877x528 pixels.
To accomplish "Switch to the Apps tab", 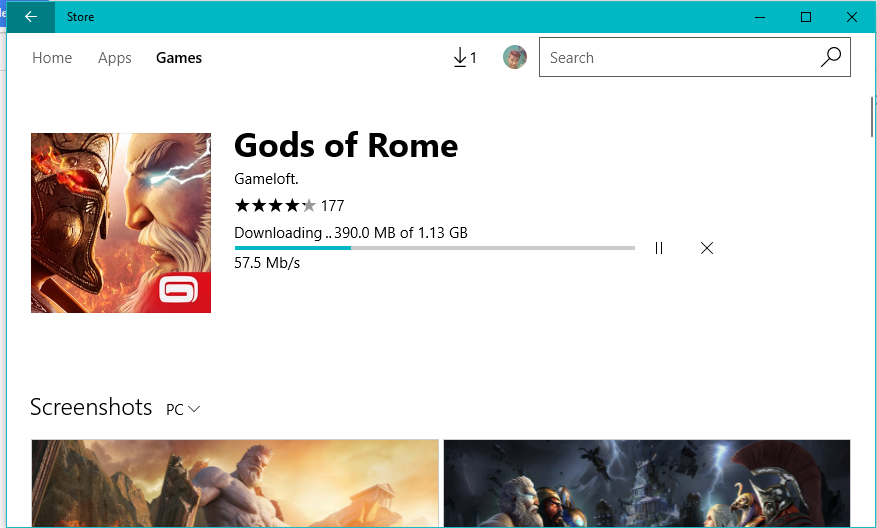I will (x=115, y=58).
